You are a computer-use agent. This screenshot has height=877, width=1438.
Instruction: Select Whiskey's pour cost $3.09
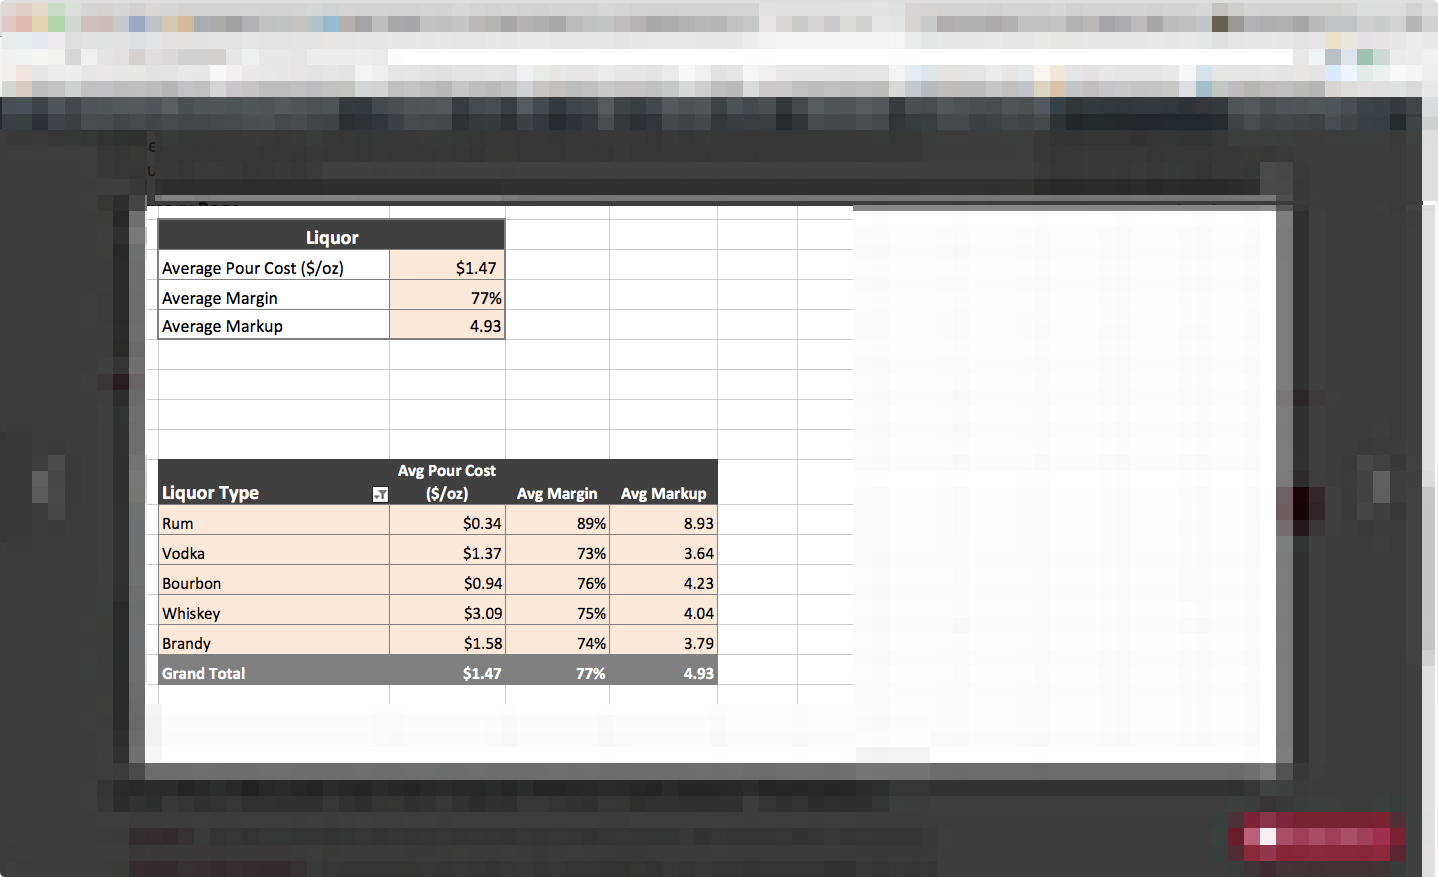click(447, 610)
